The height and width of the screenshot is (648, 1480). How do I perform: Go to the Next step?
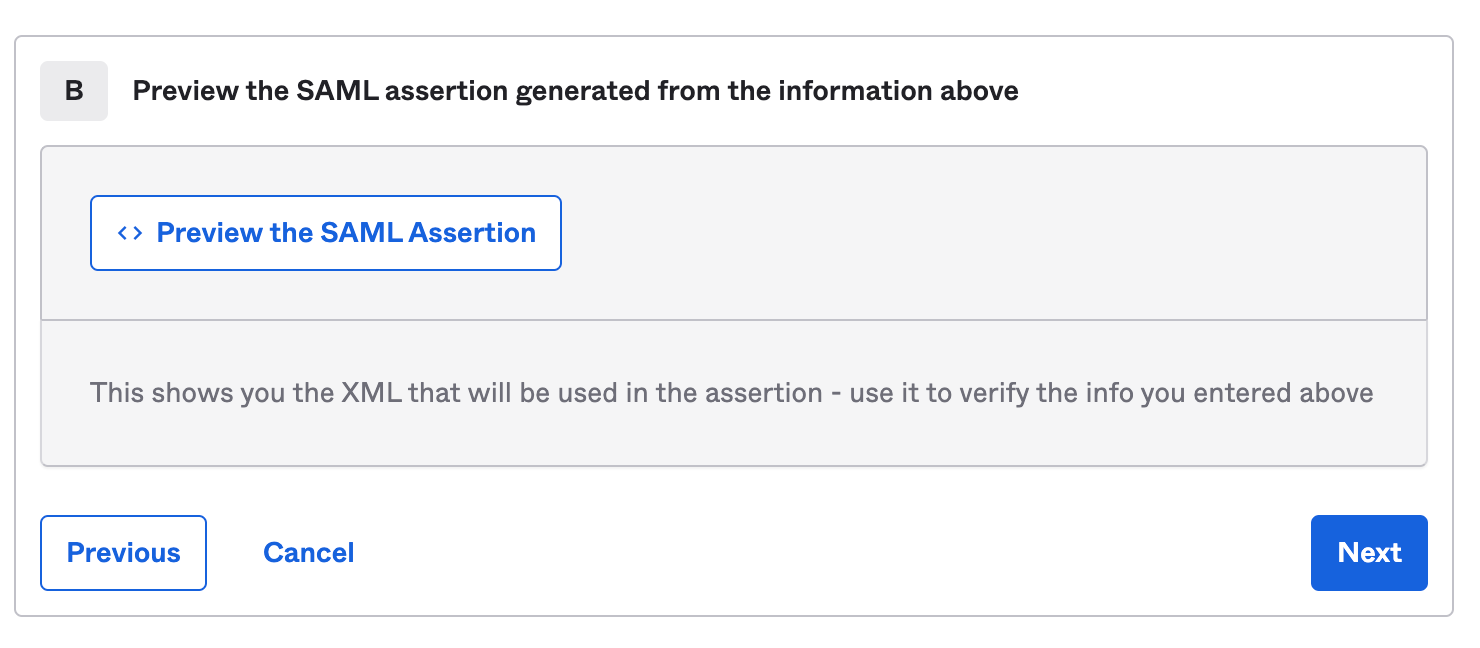pos(1369,553)
